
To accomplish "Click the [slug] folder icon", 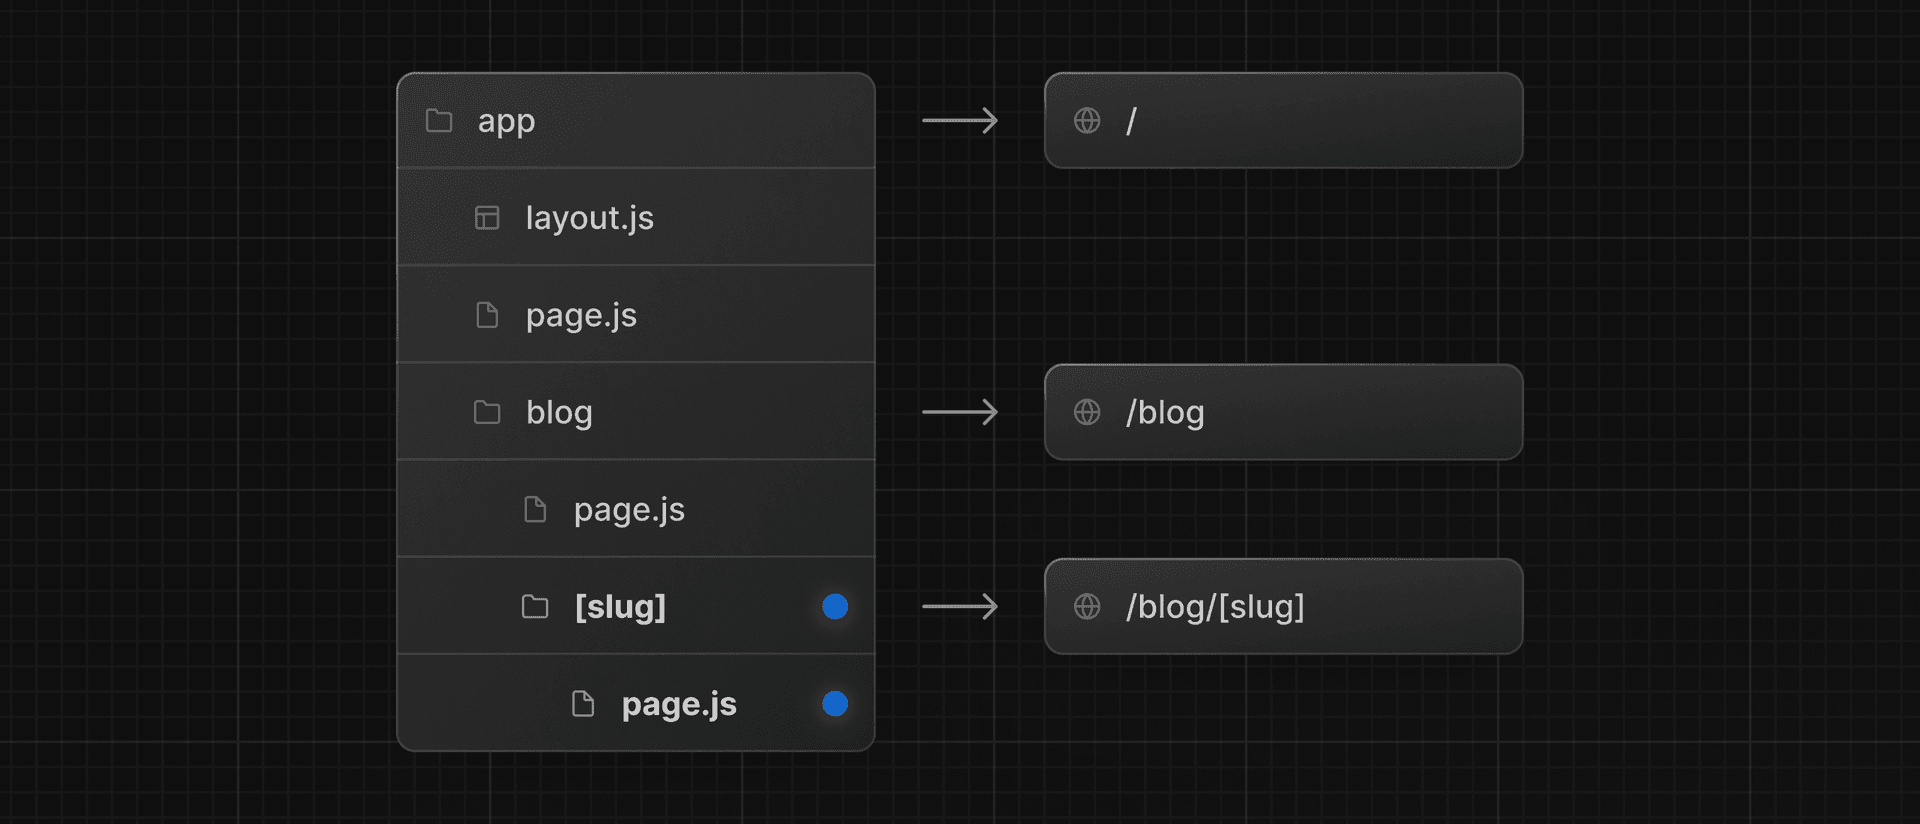I will point(535,607).
